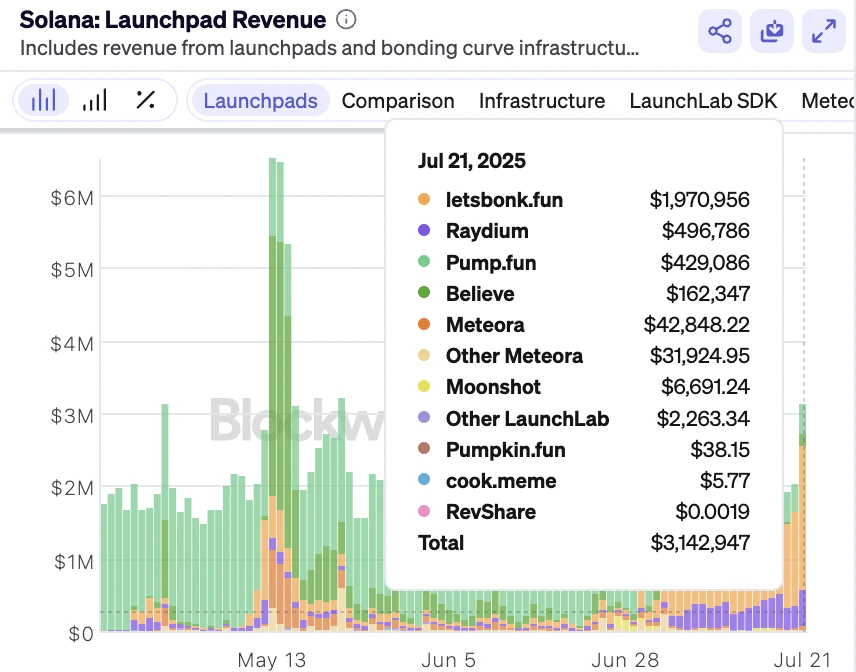Switch to the Infrastructure tab

[541, 101]
